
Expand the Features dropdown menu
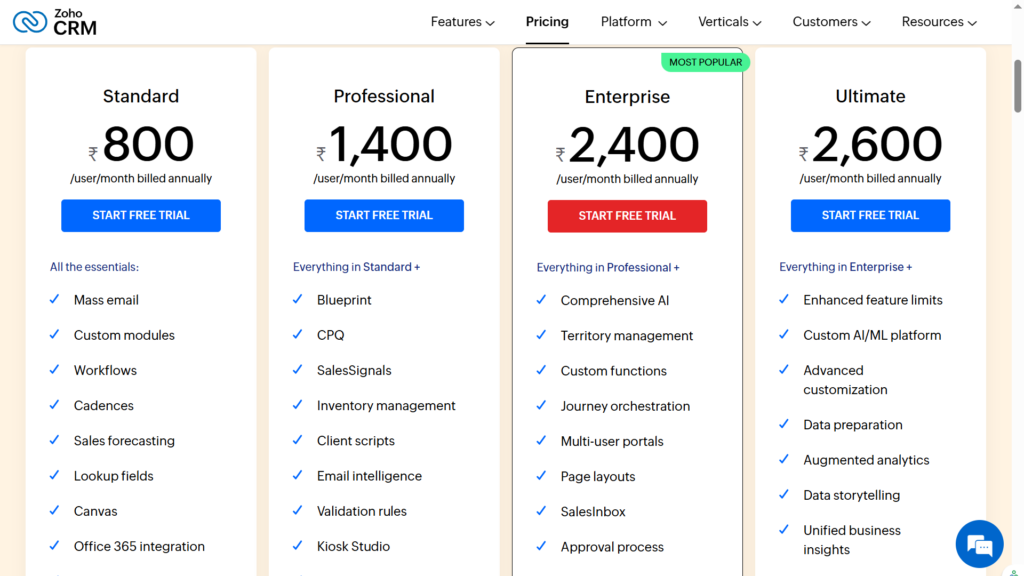click(462, 22)
